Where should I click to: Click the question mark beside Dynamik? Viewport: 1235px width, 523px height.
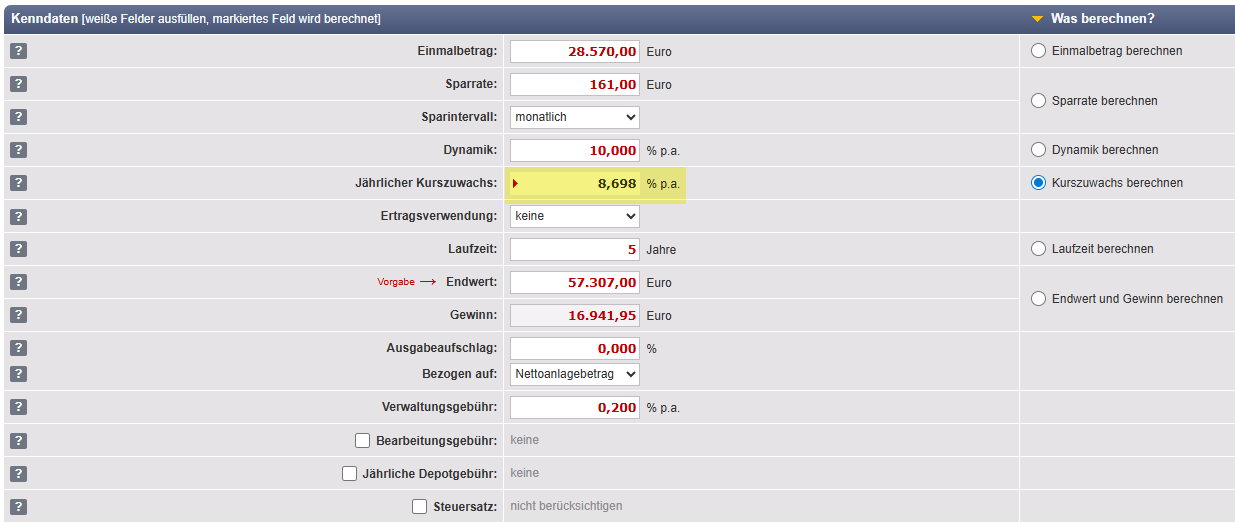coord(18,150)
